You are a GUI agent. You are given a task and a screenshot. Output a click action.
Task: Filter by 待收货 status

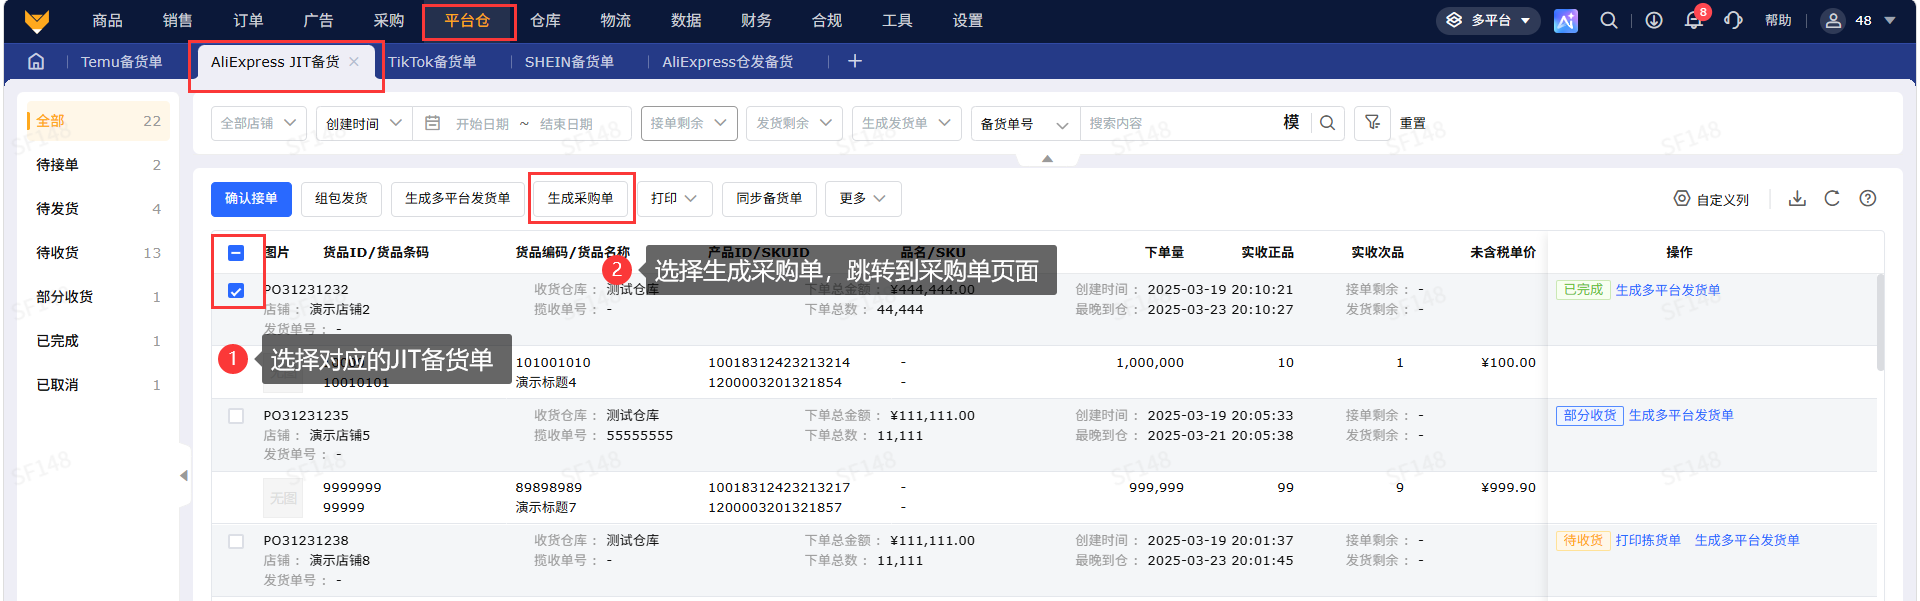(x=97, y=253)
